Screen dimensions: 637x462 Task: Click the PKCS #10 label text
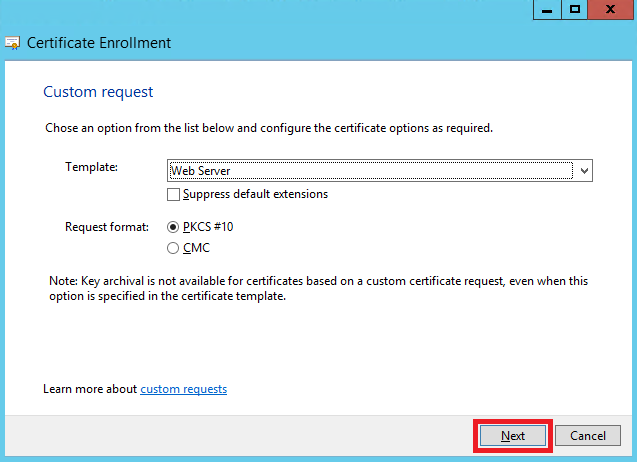click(x=208, y=227)
